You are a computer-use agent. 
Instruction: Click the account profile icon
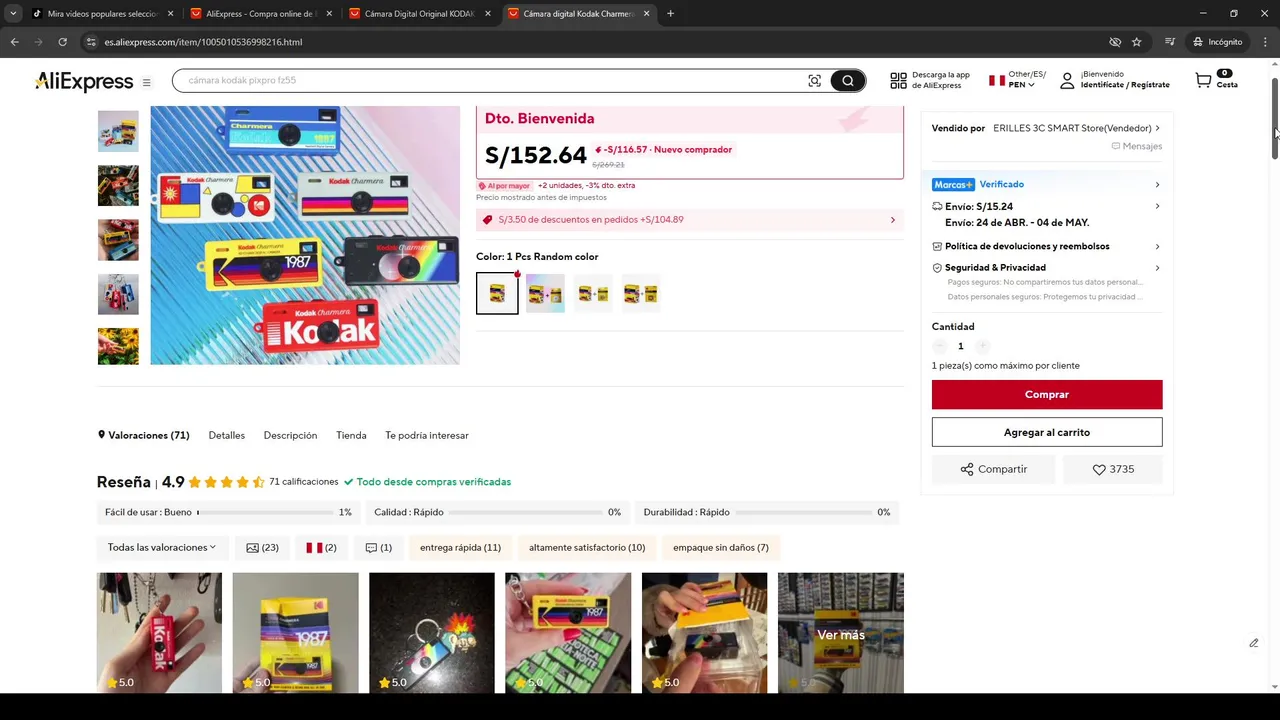(x=1067, y=81)
